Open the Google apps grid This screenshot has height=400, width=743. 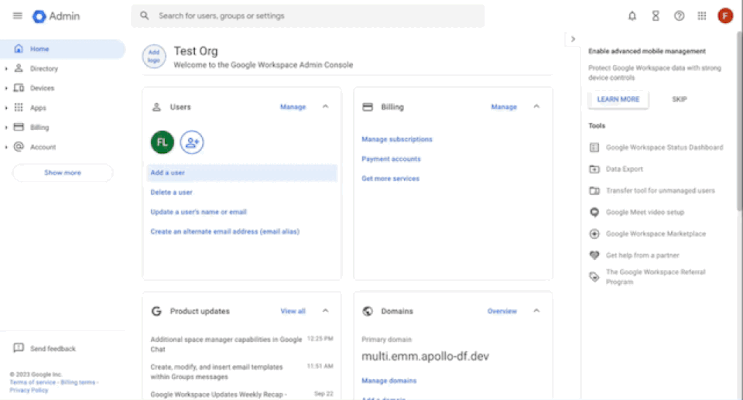702,16
